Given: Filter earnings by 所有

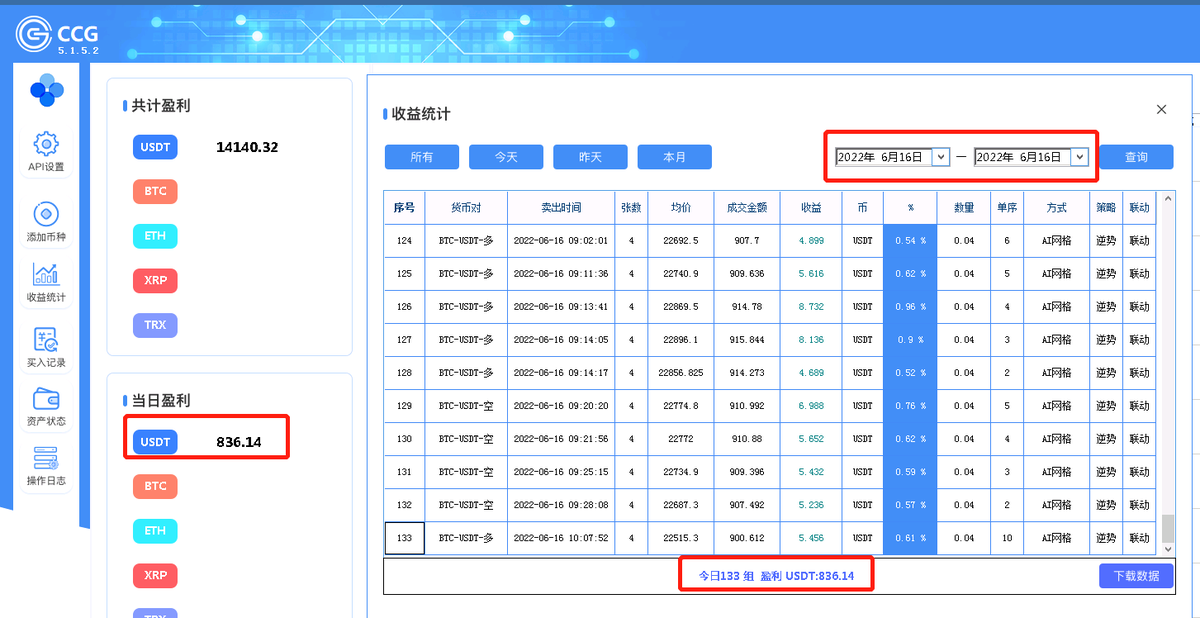Looking at the screenshot, I should coord(422,157).
